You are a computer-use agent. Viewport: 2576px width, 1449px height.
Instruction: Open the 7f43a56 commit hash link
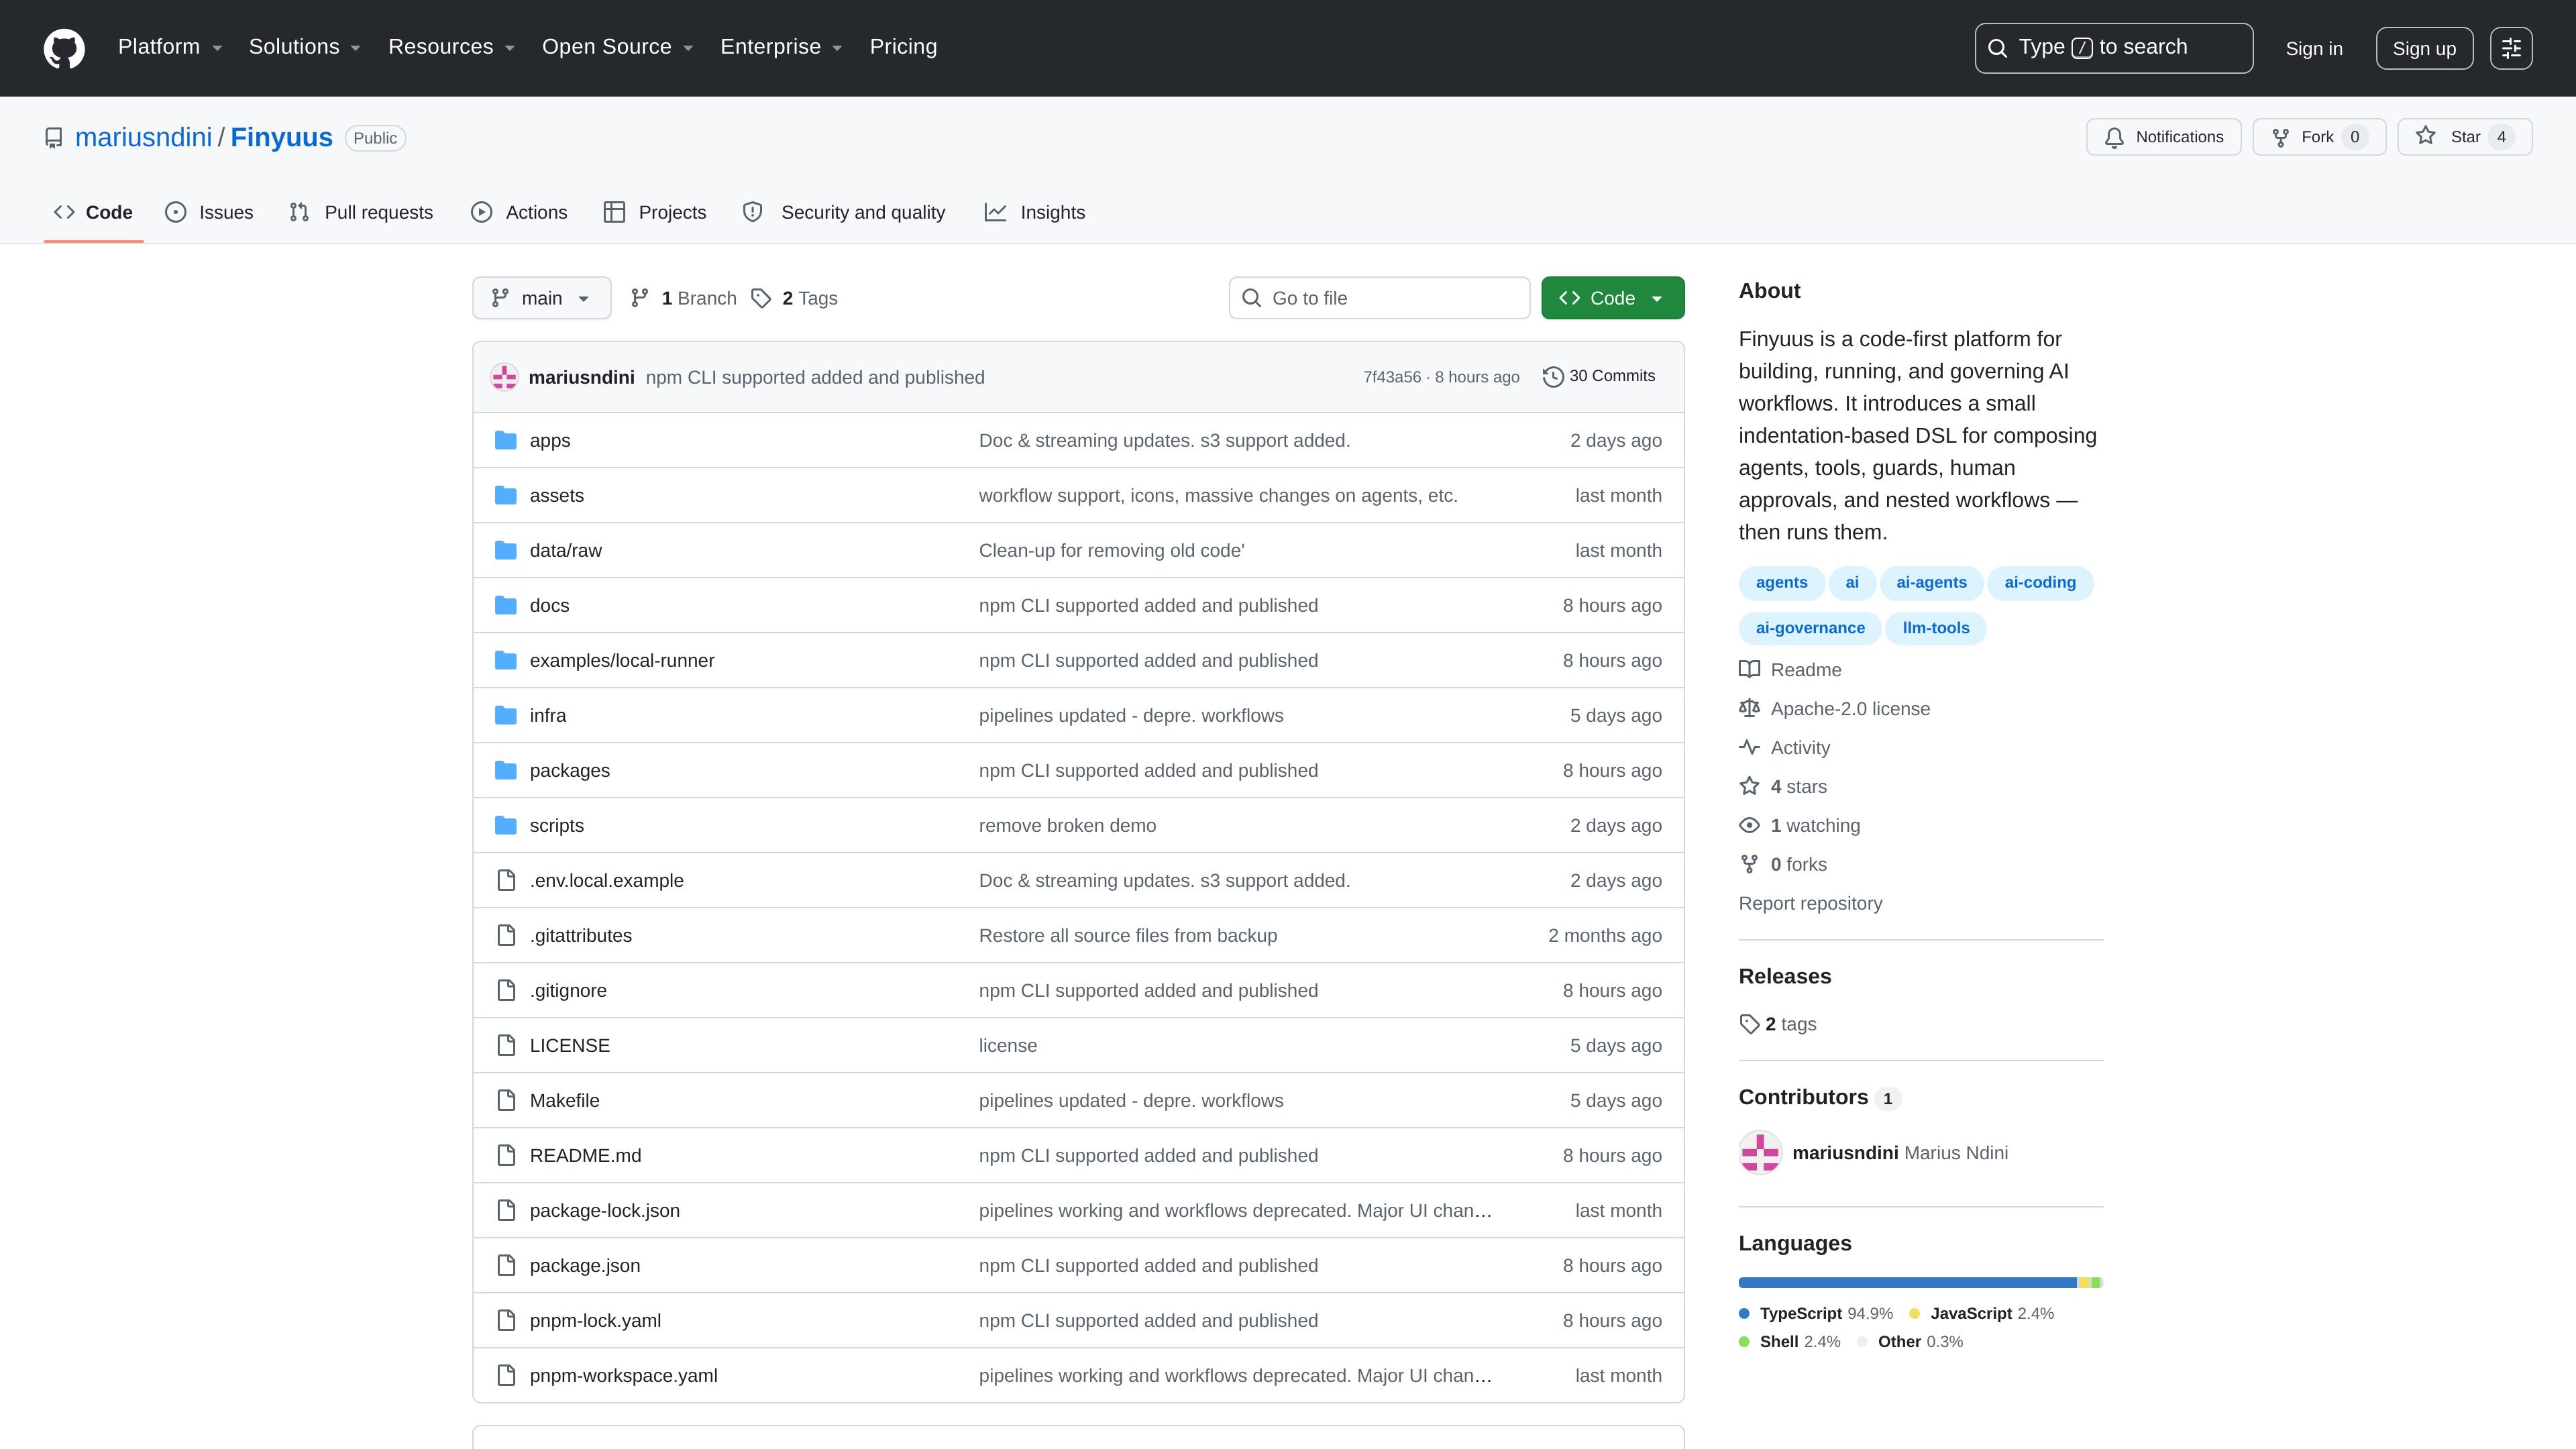tap(1392, 377)
